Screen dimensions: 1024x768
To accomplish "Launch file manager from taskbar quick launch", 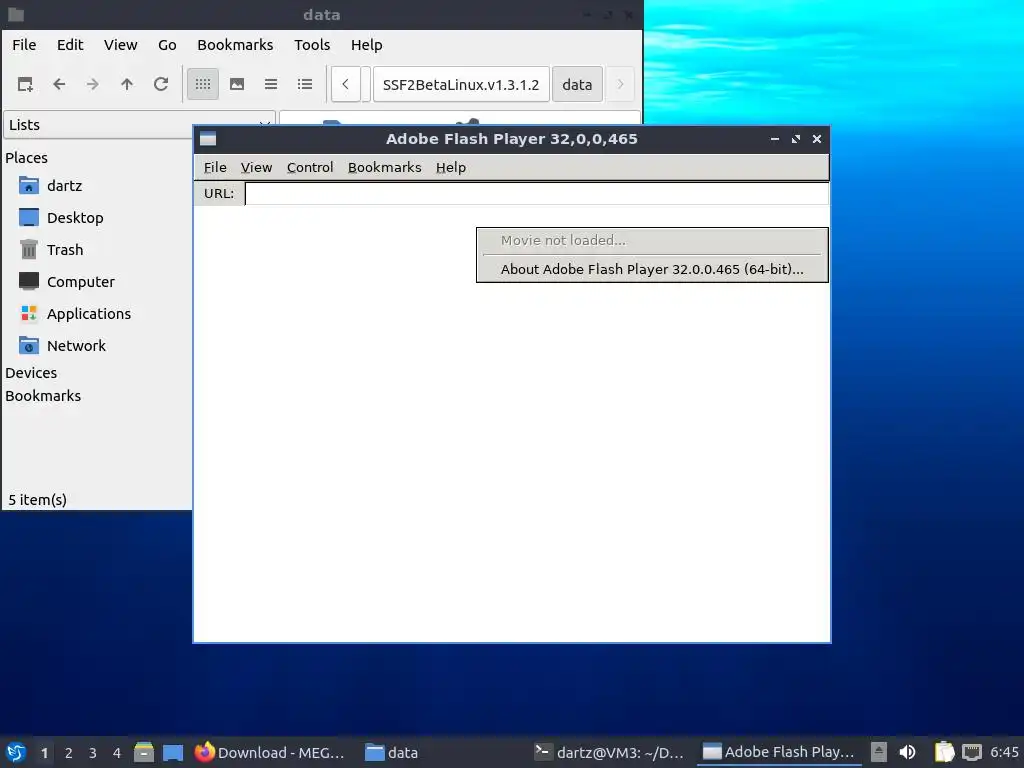I will pyautogui.click(x=144, y=752).
